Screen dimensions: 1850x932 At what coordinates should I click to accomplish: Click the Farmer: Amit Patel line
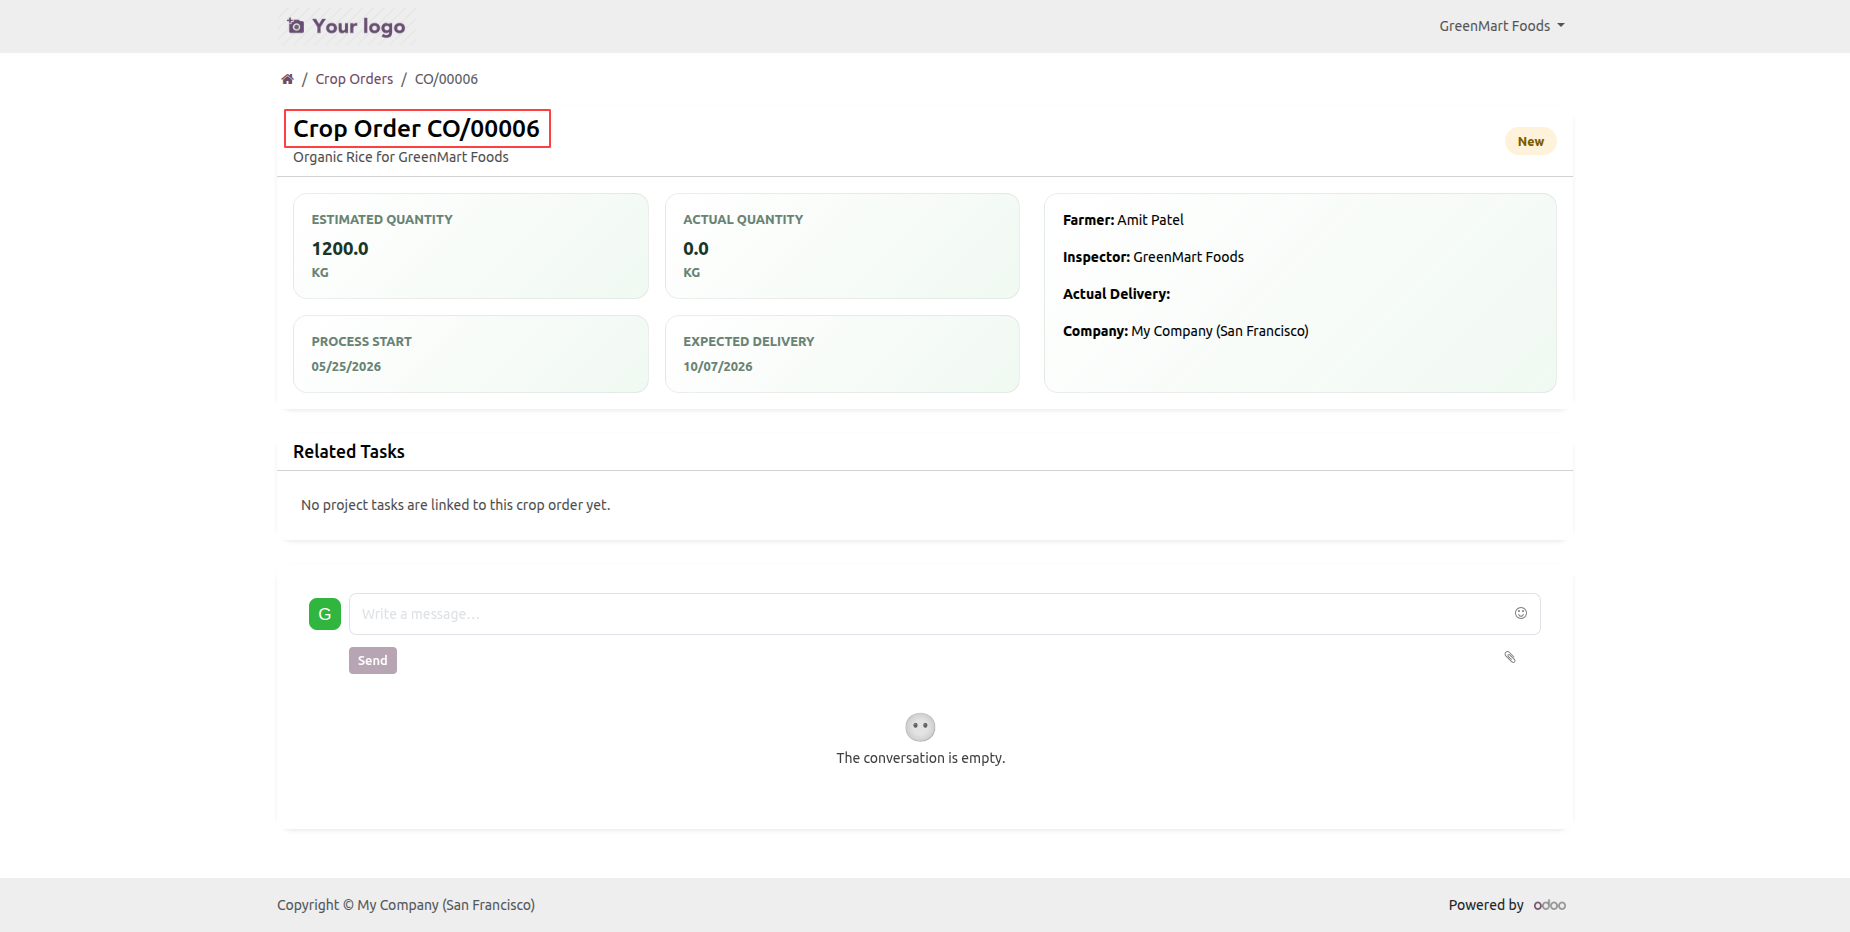[1123, 220]
